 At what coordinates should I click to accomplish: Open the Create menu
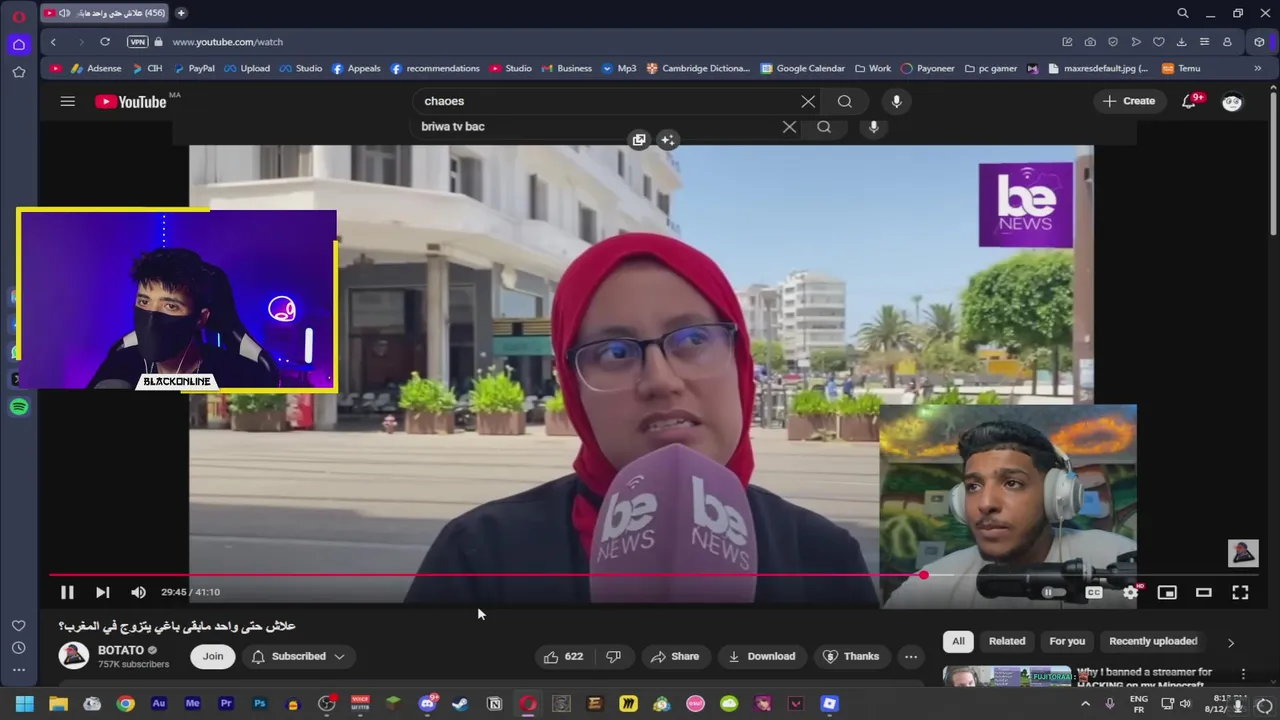click(1129, 101)
